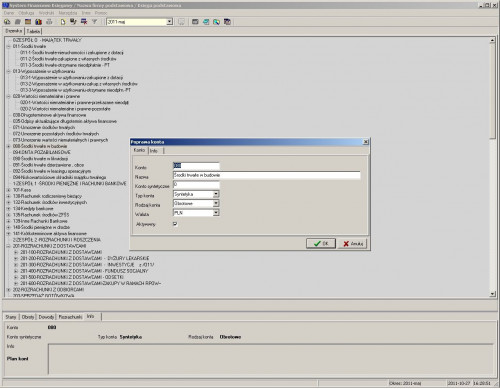Open the period dropdown showing 2011 maj
500x389 pixels.
coord(169,22)
